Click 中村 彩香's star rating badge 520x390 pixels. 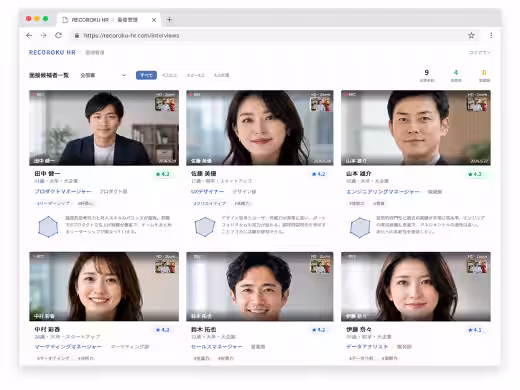point(163,330)
